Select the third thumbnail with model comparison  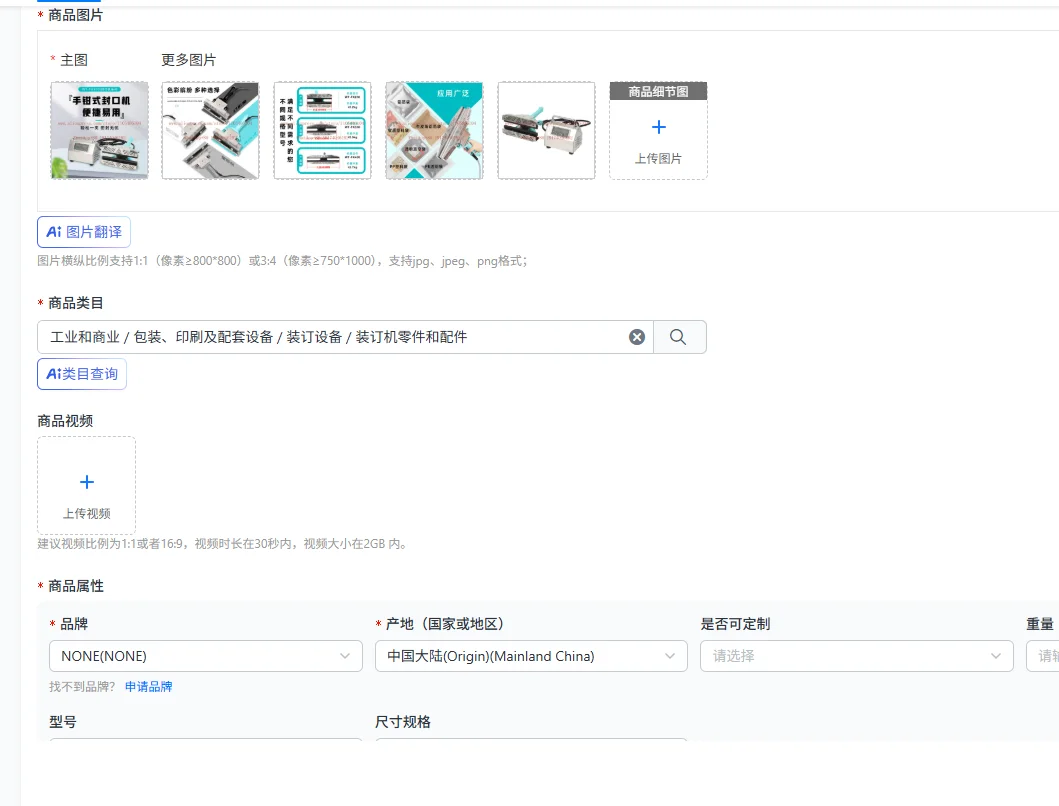[322, 130]
